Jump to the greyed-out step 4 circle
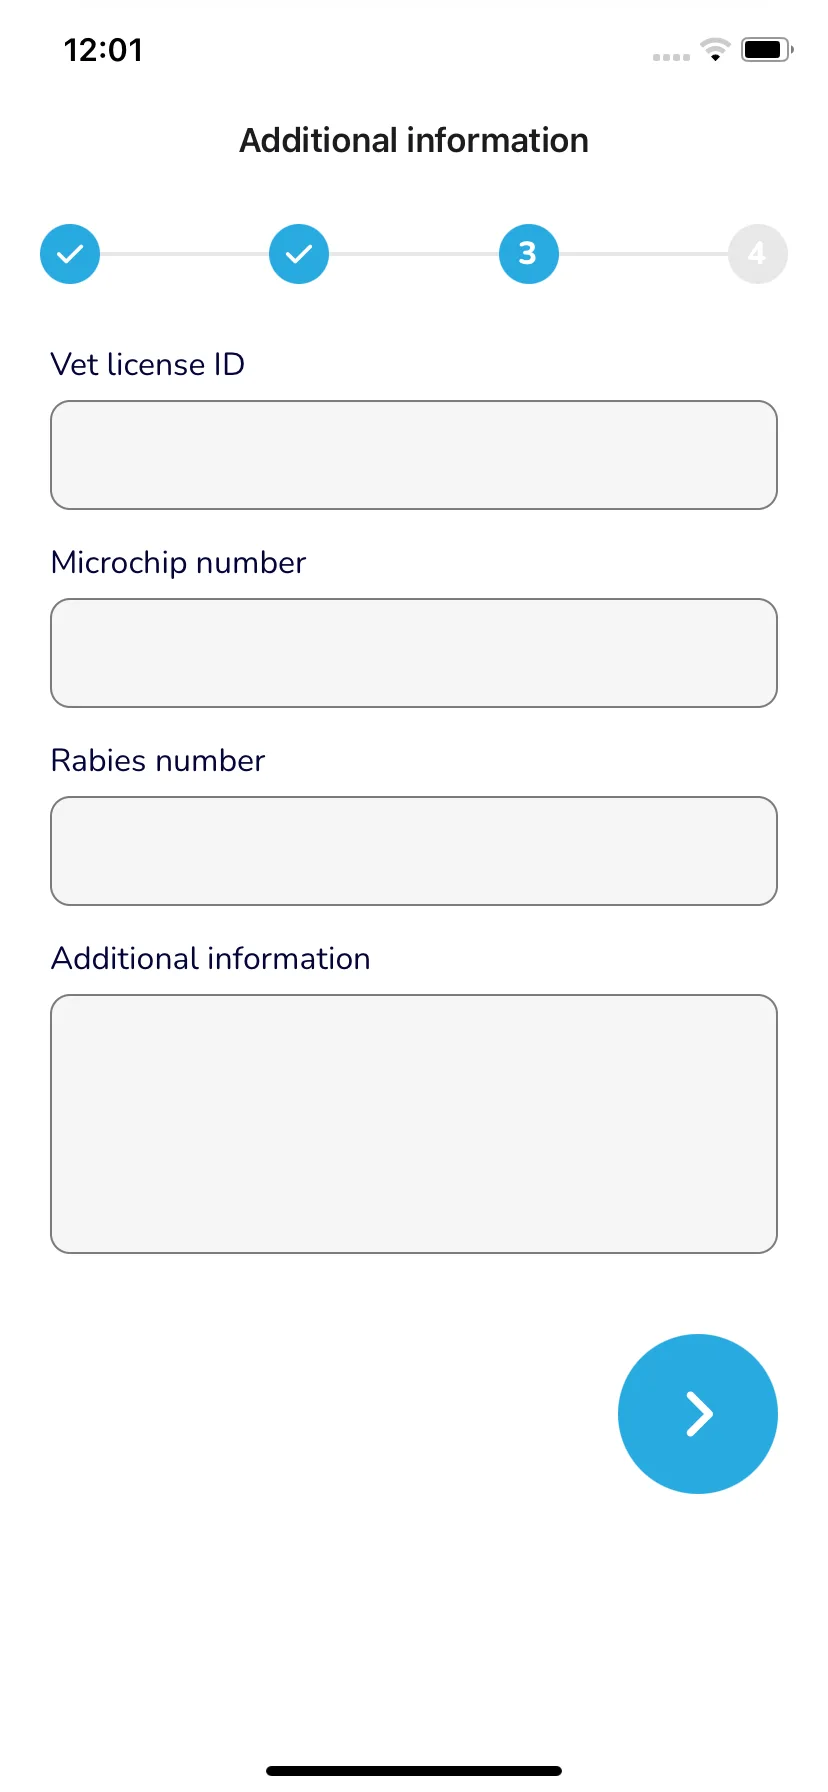The height and width of the screenshot is (1792, 828). (757, 254)
